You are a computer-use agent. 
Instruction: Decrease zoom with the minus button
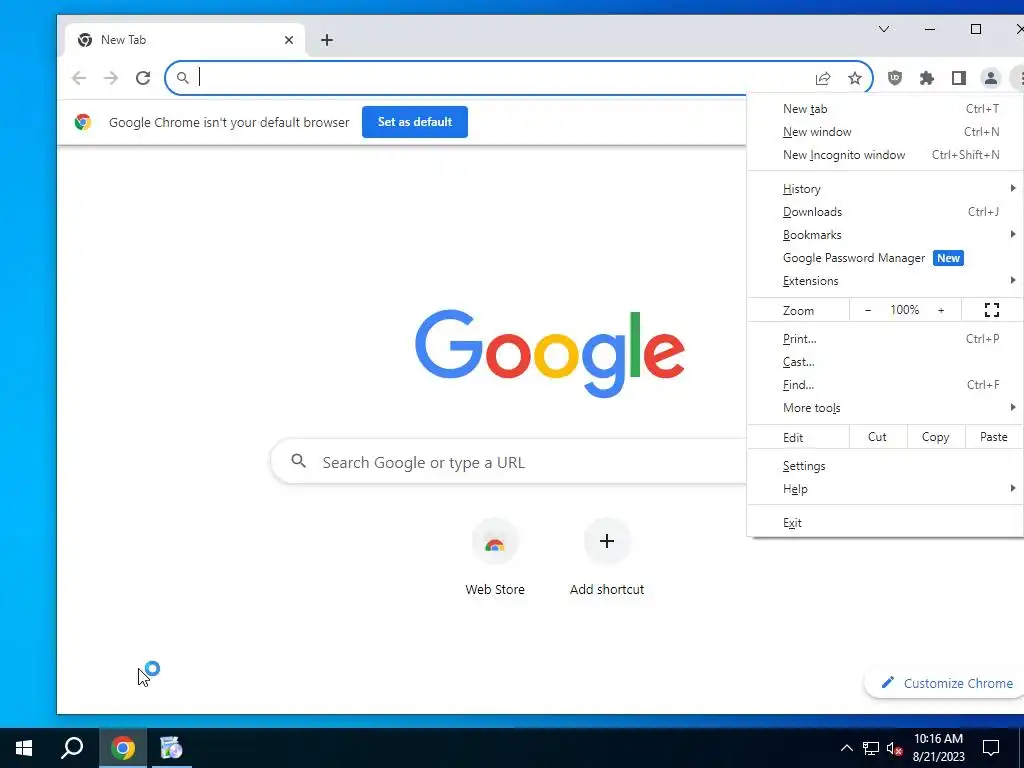pyautogui.click(x=868, y=310)
